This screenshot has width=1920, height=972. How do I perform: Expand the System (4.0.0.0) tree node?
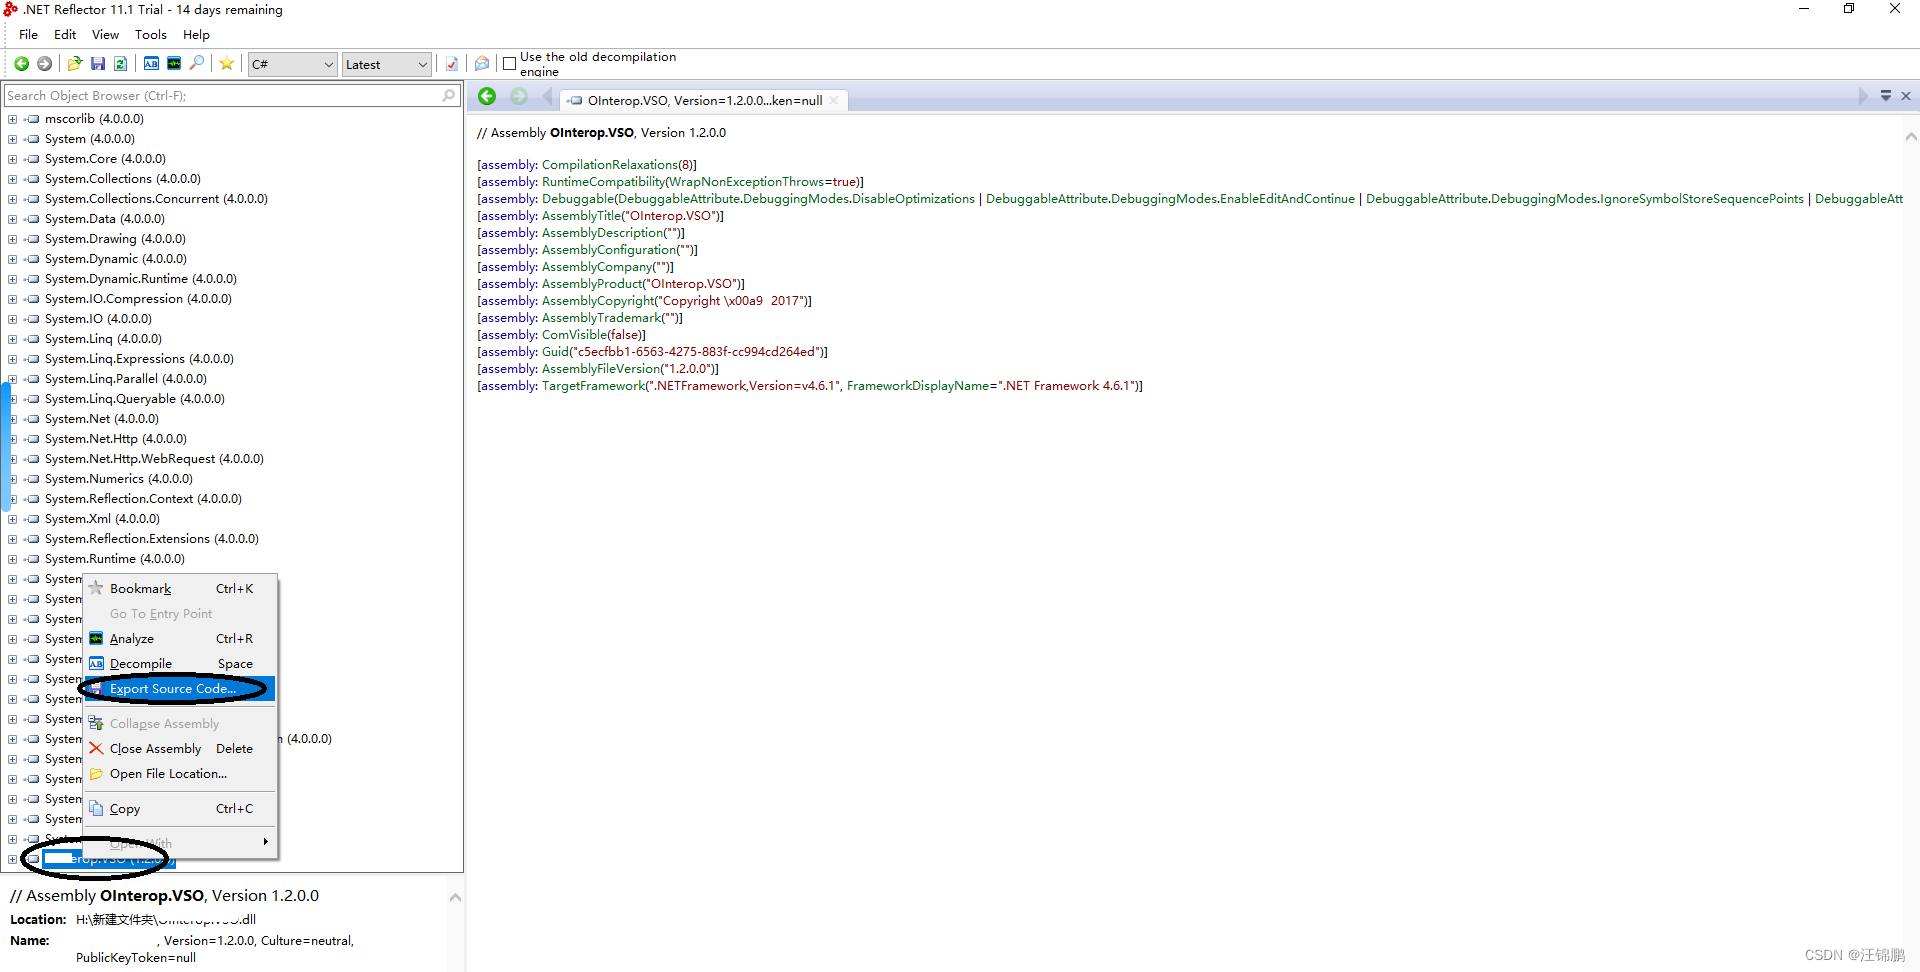click(x=12, y=139)
